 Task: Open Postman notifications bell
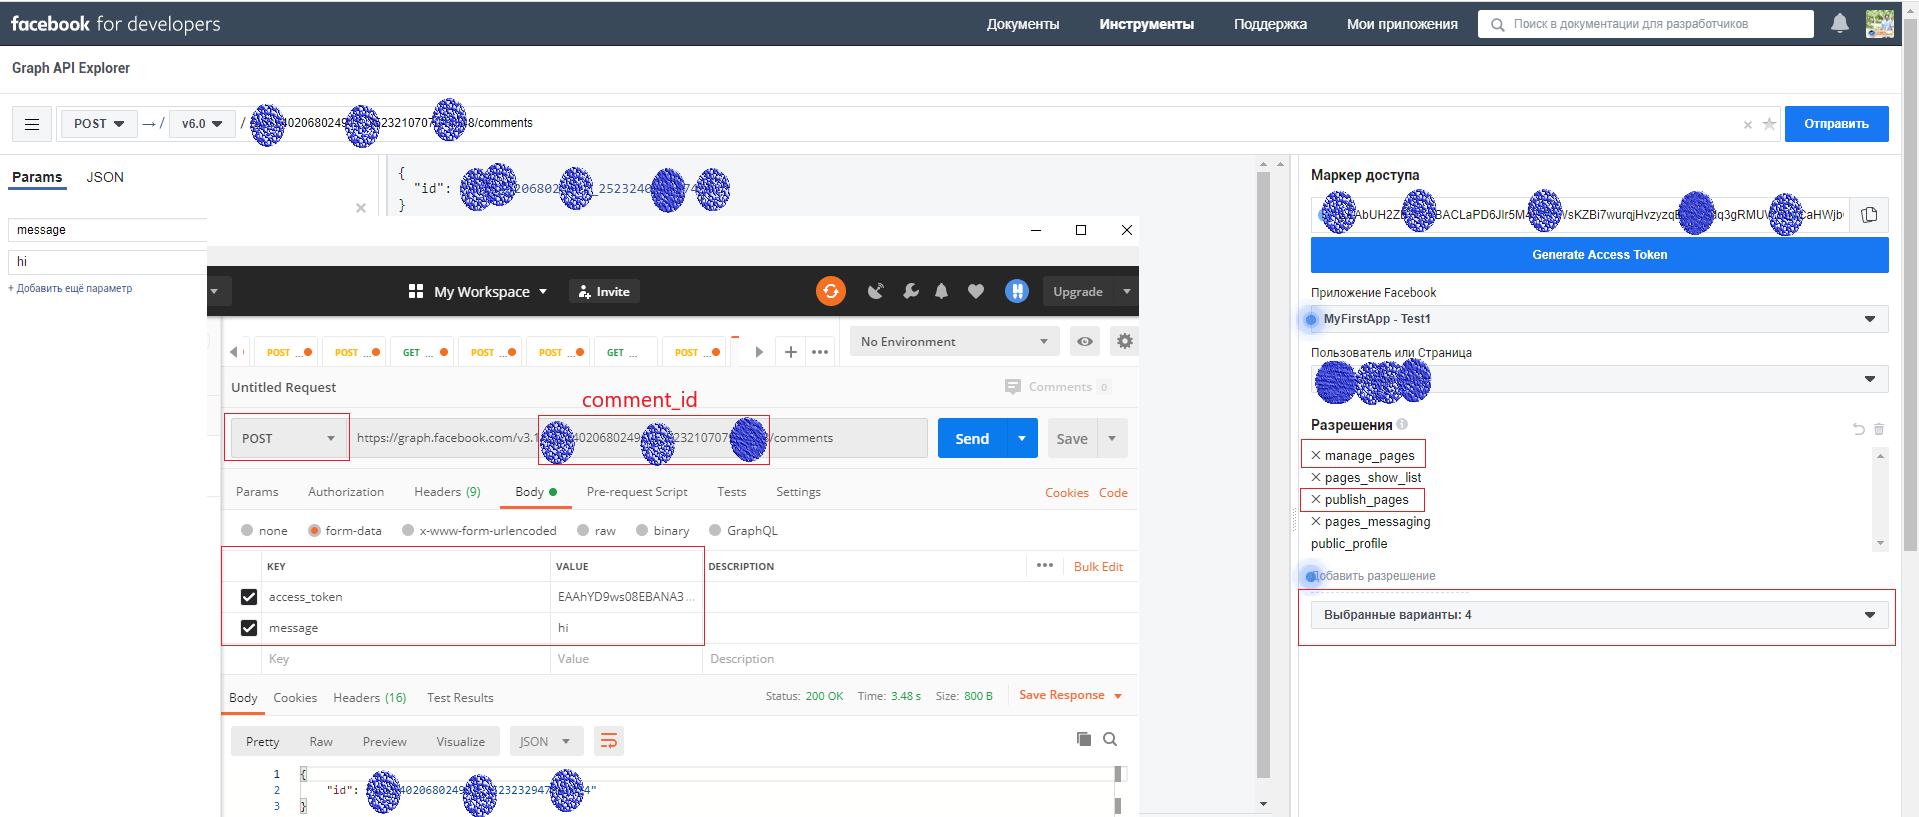[x=941, y=291]
